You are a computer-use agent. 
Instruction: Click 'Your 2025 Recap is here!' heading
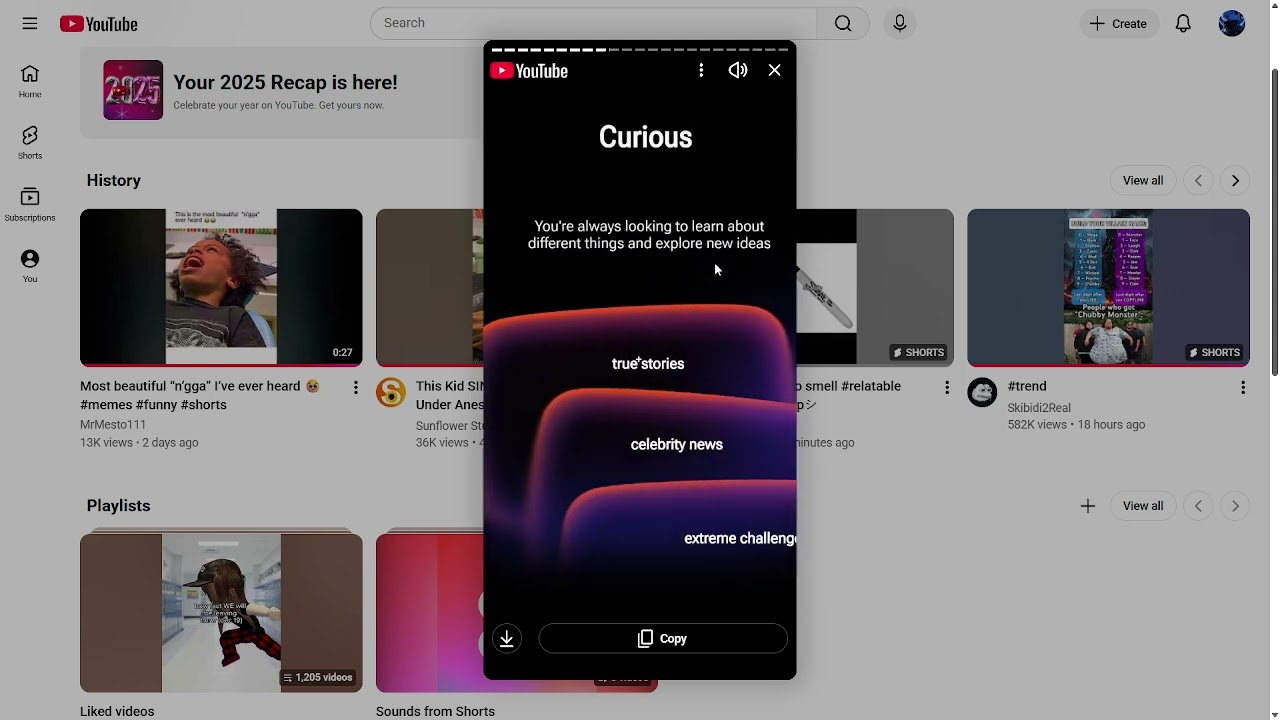tap(285, 82)
